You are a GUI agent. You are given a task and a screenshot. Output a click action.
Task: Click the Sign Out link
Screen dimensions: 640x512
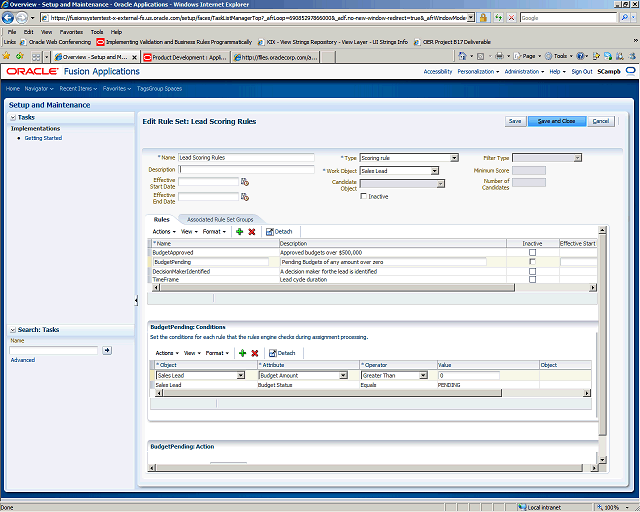pos(582,71)
